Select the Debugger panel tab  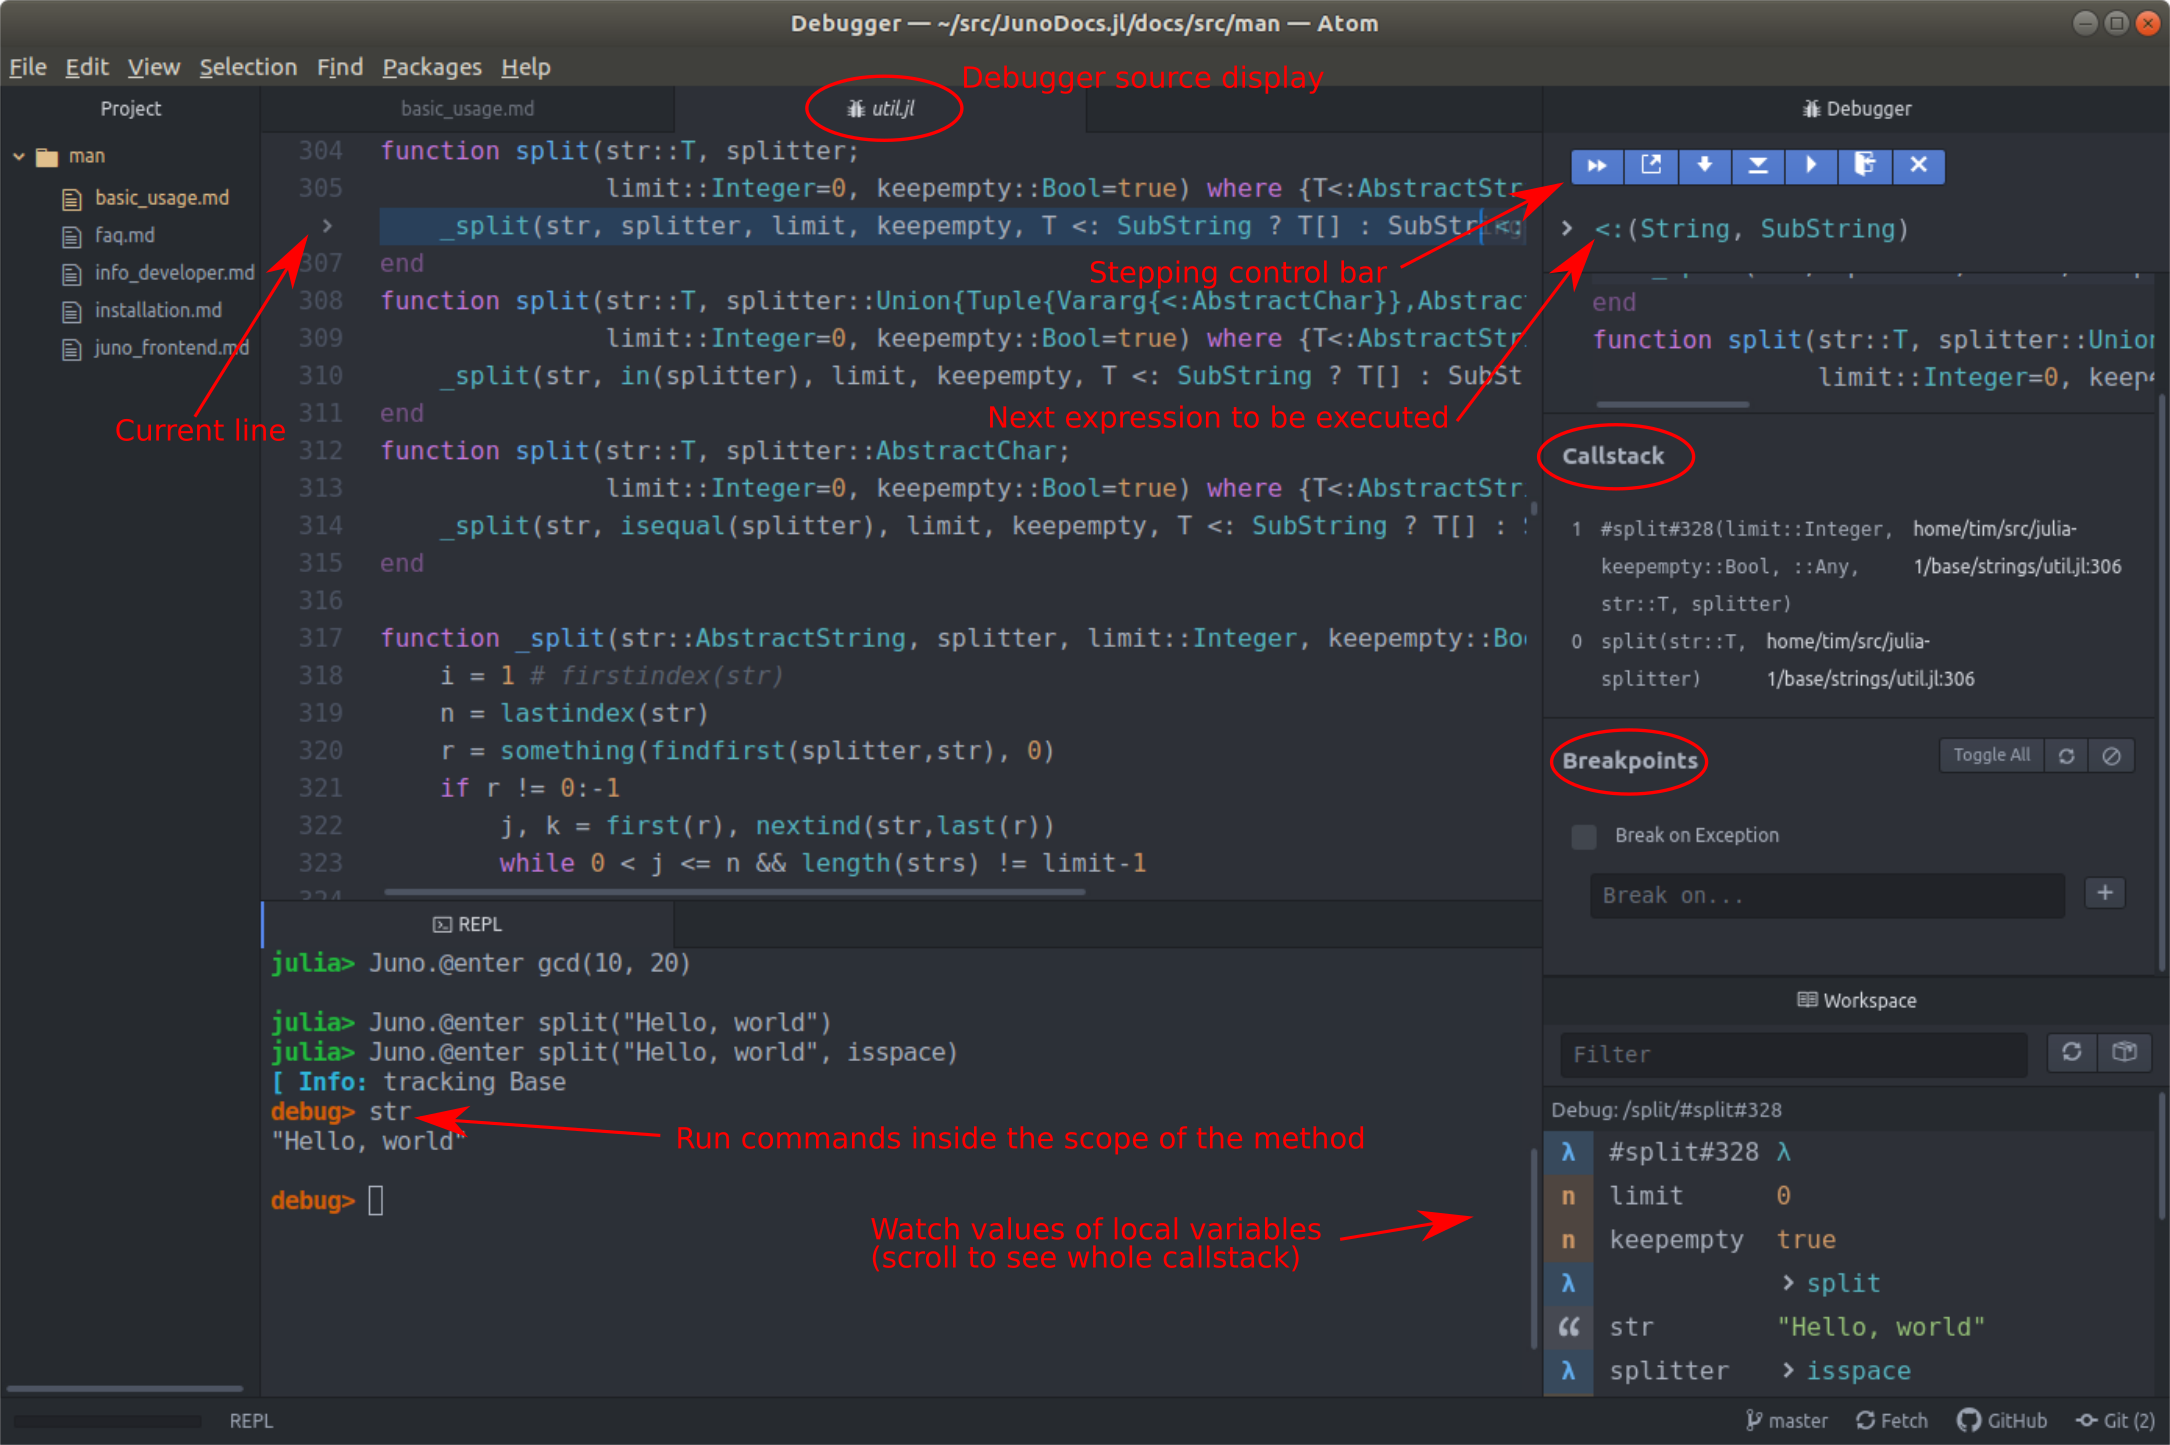tap(1857, 109)
